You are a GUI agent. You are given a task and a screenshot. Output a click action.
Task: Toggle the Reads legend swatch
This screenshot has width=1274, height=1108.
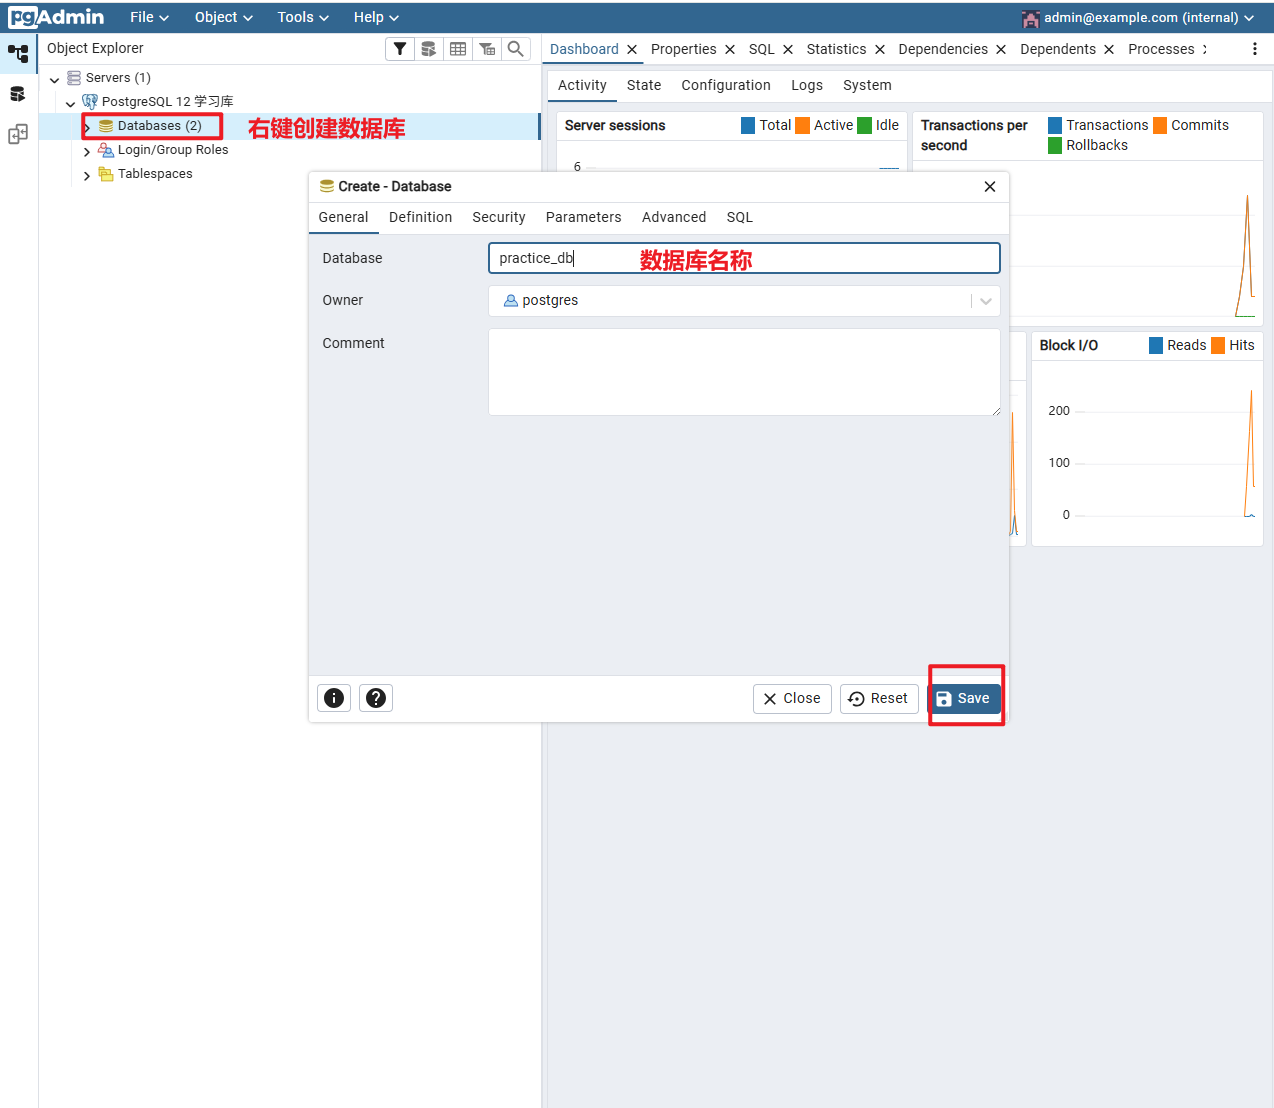pyautogui.click(x=1156, y=345)
